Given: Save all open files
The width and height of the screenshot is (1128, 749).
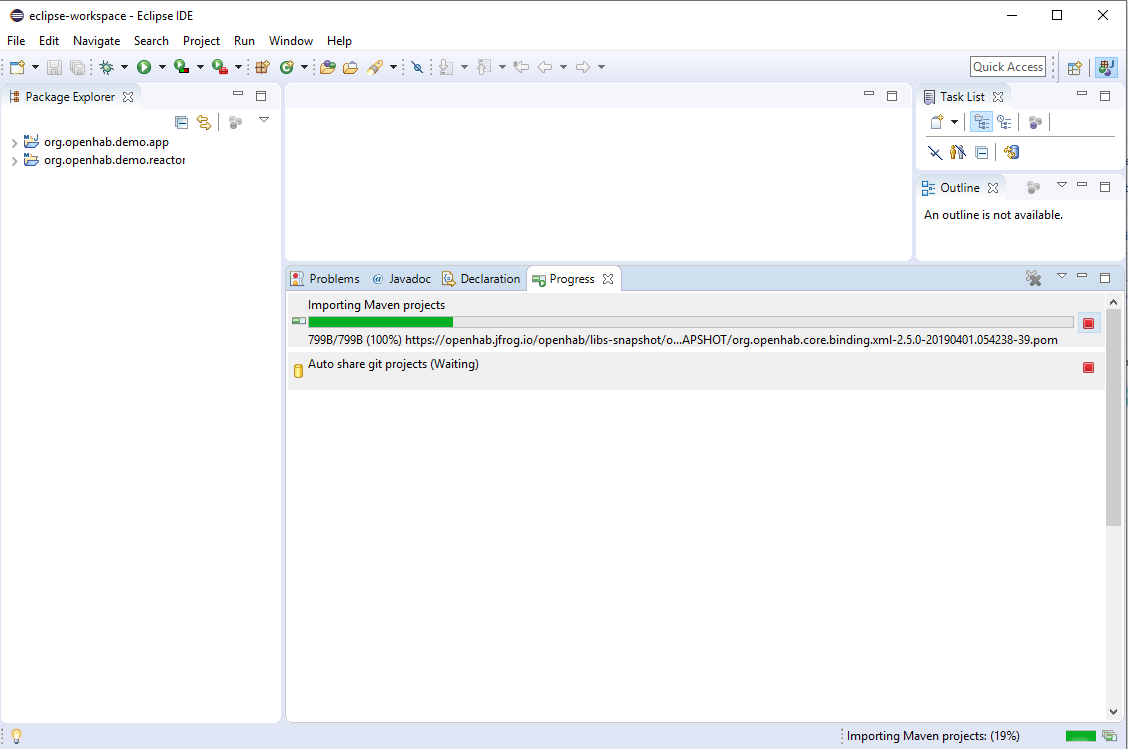Looking at the screenshot, I should coord(77,66).
